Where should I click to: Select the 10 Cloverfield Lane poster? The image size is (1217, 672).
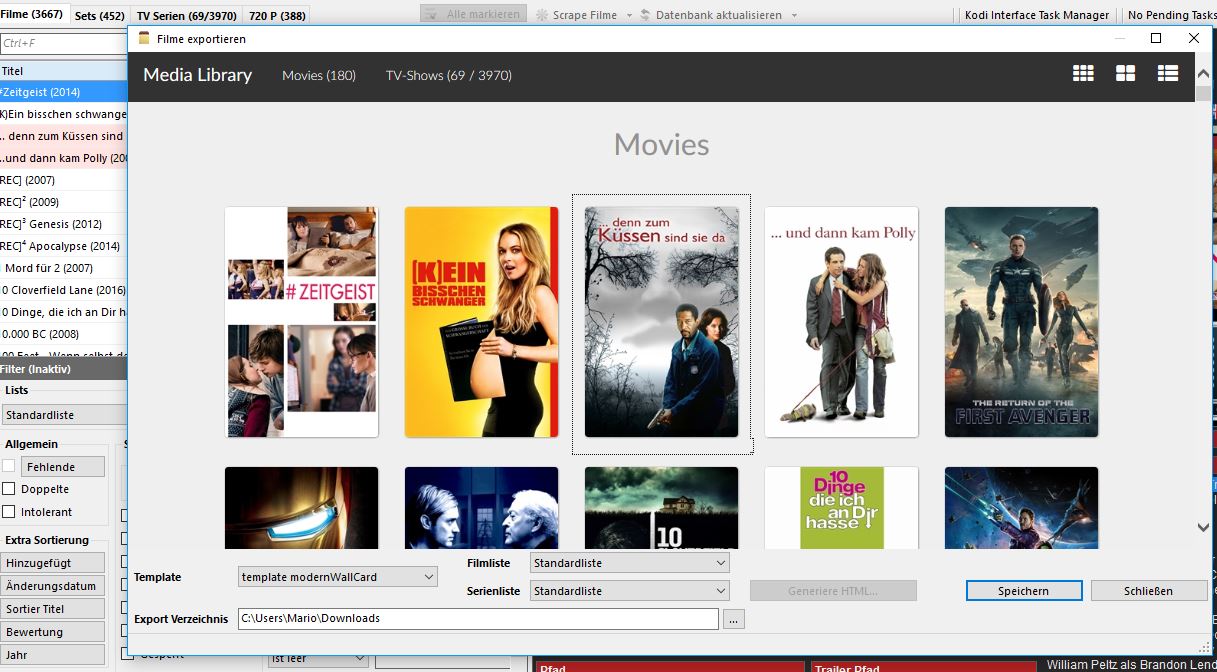coord(662,508)
